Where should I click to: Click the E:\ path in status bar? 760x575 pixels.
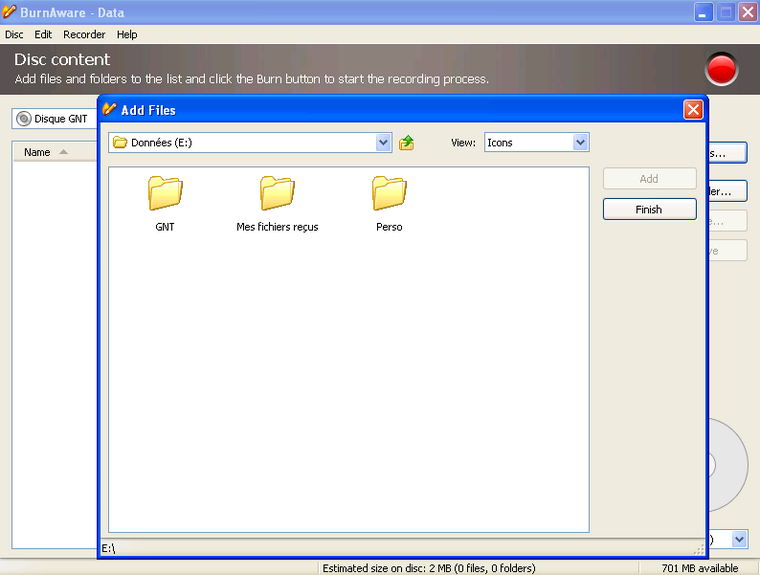pos(108,548)
